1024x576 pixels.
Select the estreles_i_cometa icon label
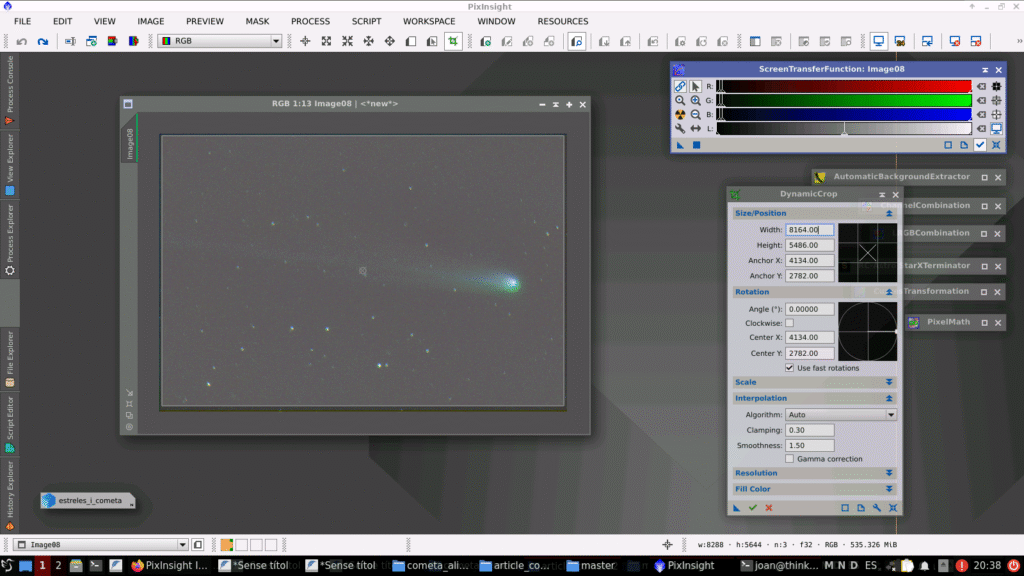point(90,500)
